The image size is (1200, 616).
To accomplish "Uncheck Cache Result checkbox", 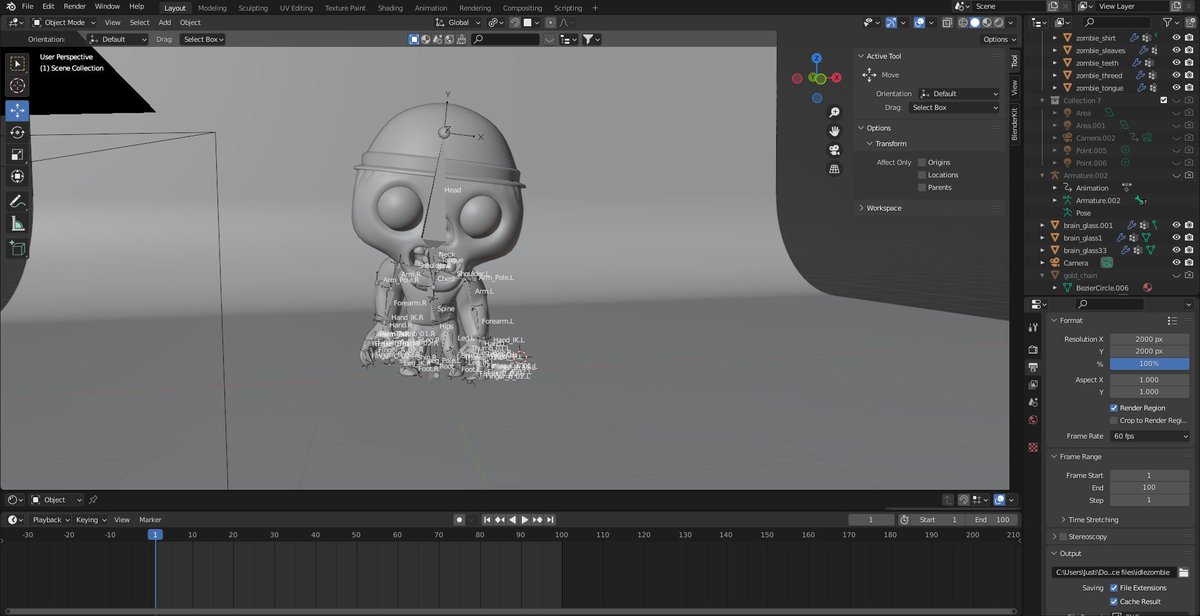I will coord(1114,601).
